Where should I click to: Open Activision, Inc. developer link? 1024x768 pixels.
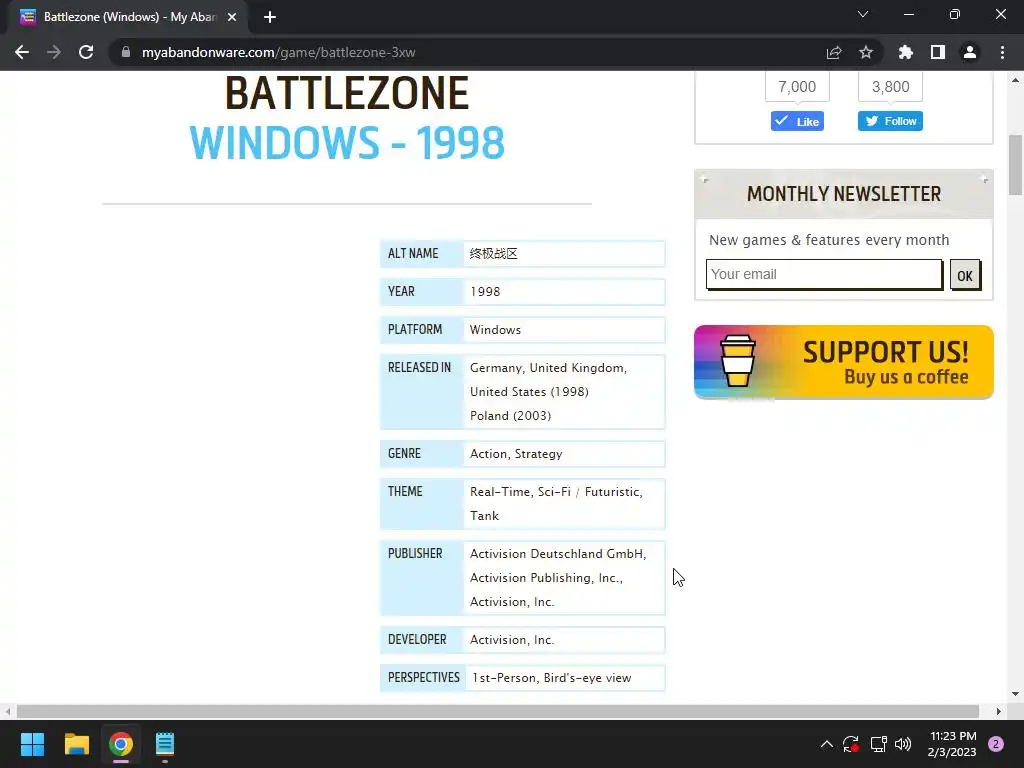[x=512, y=640]
